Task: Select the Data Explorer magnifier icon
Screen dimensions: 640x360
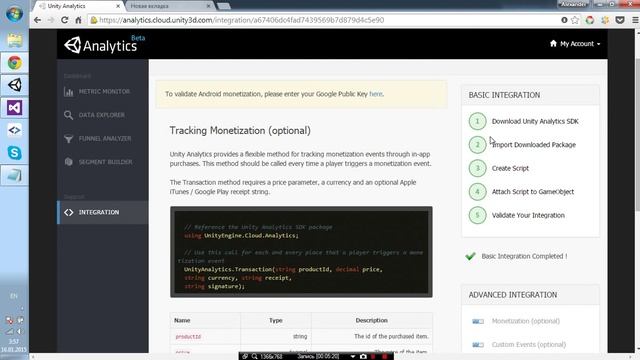Action: click(69, 115)
